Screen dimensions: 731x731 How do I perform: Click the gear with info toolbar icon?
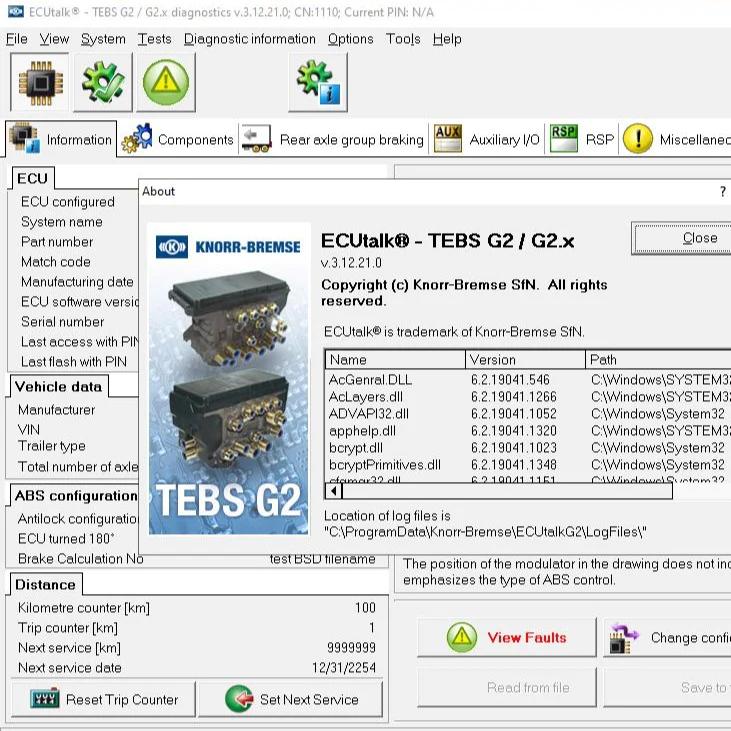(x=318, y=83)
